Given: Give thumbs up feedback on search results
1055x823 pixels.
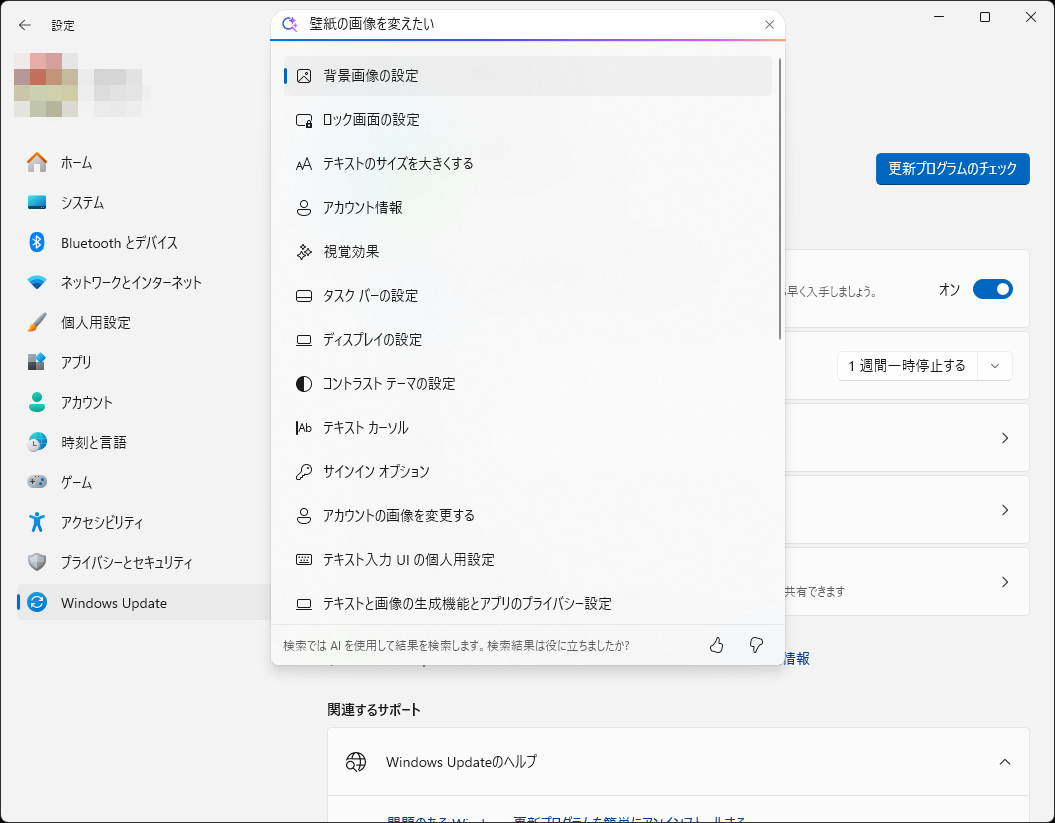Looking at the screenshot, I should [716, 645].
